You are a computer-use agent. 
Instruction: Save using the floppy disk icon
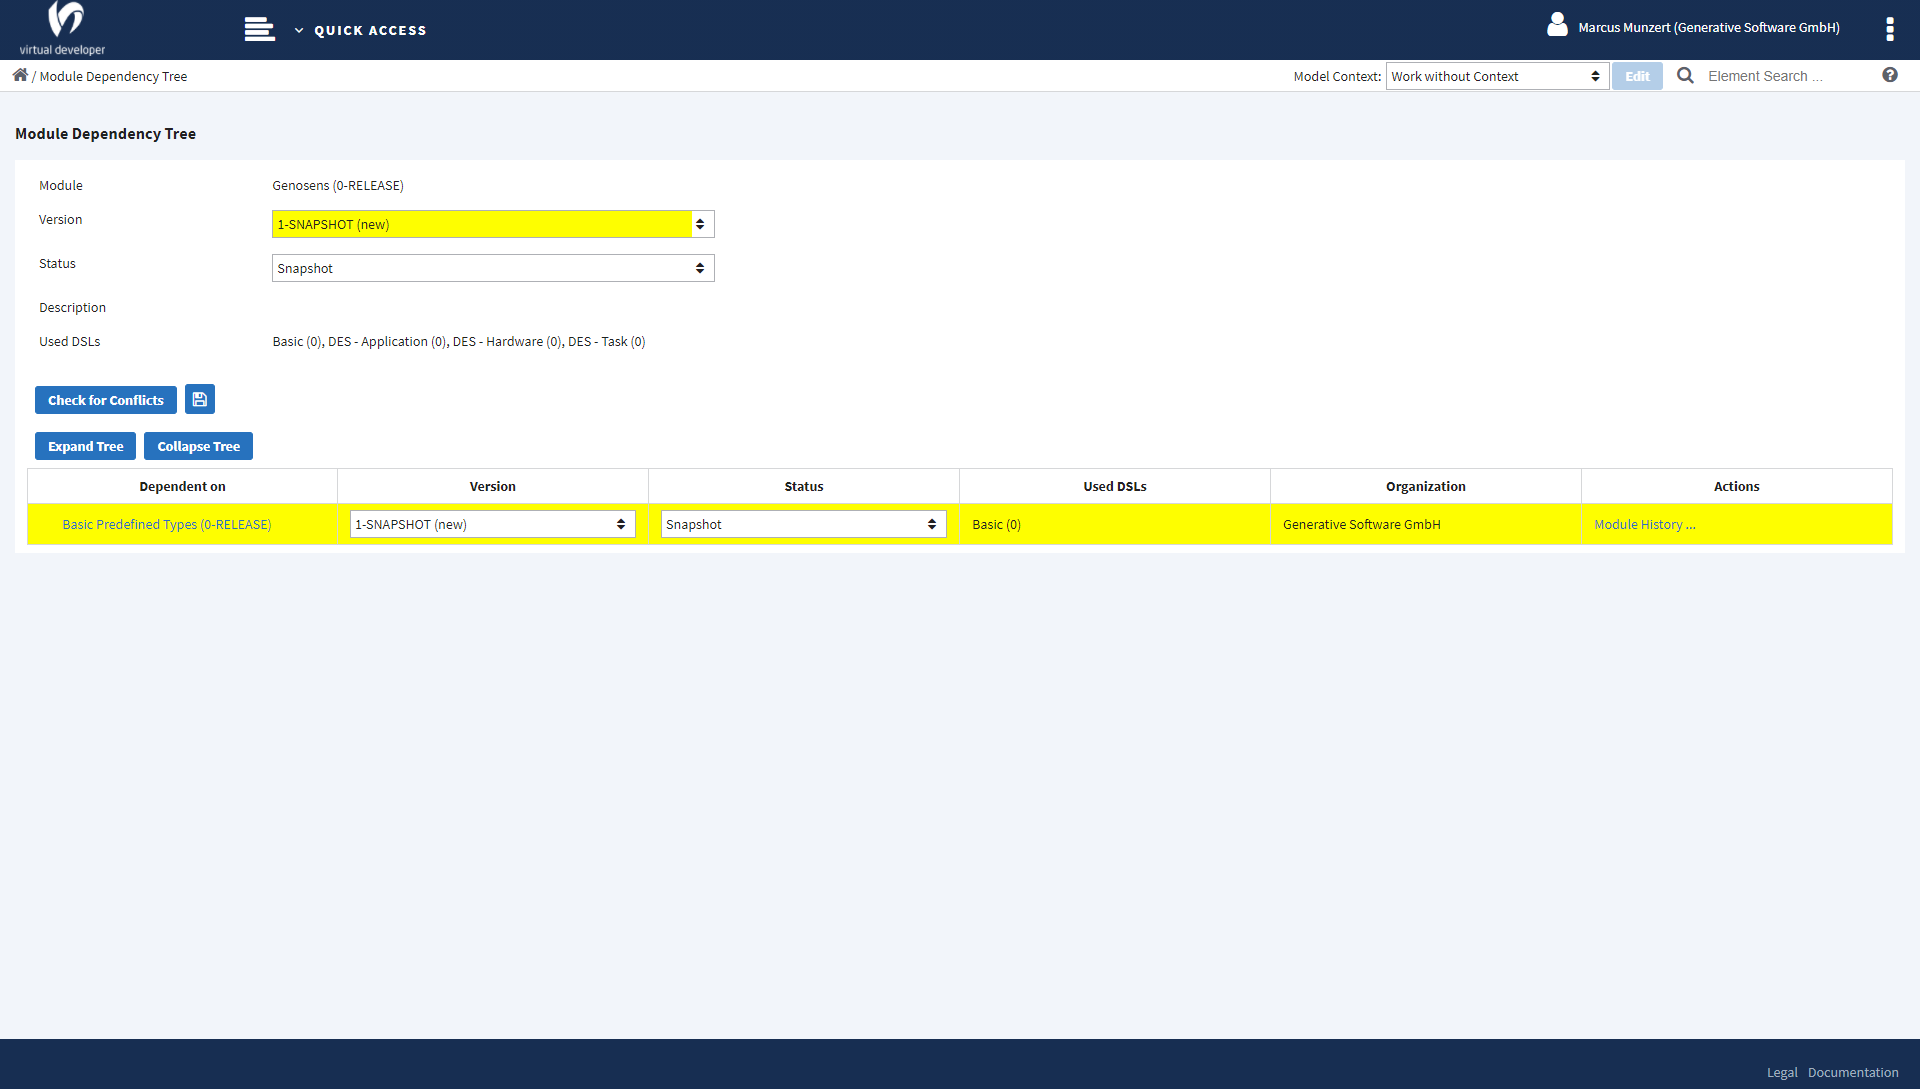click(200, 400)
